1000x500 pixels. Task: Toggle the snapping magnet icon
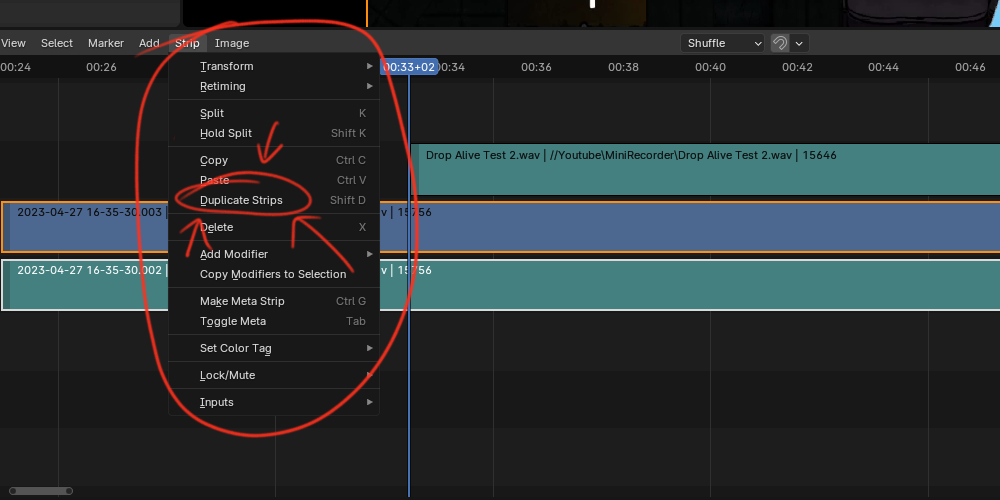[x=779, y=43]
